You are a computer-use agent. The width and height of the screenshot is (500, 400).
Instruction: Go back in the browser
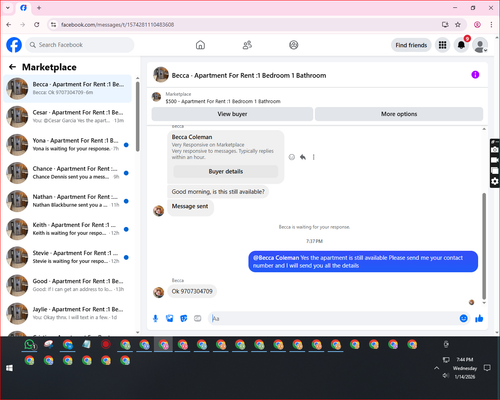[9, 25]
